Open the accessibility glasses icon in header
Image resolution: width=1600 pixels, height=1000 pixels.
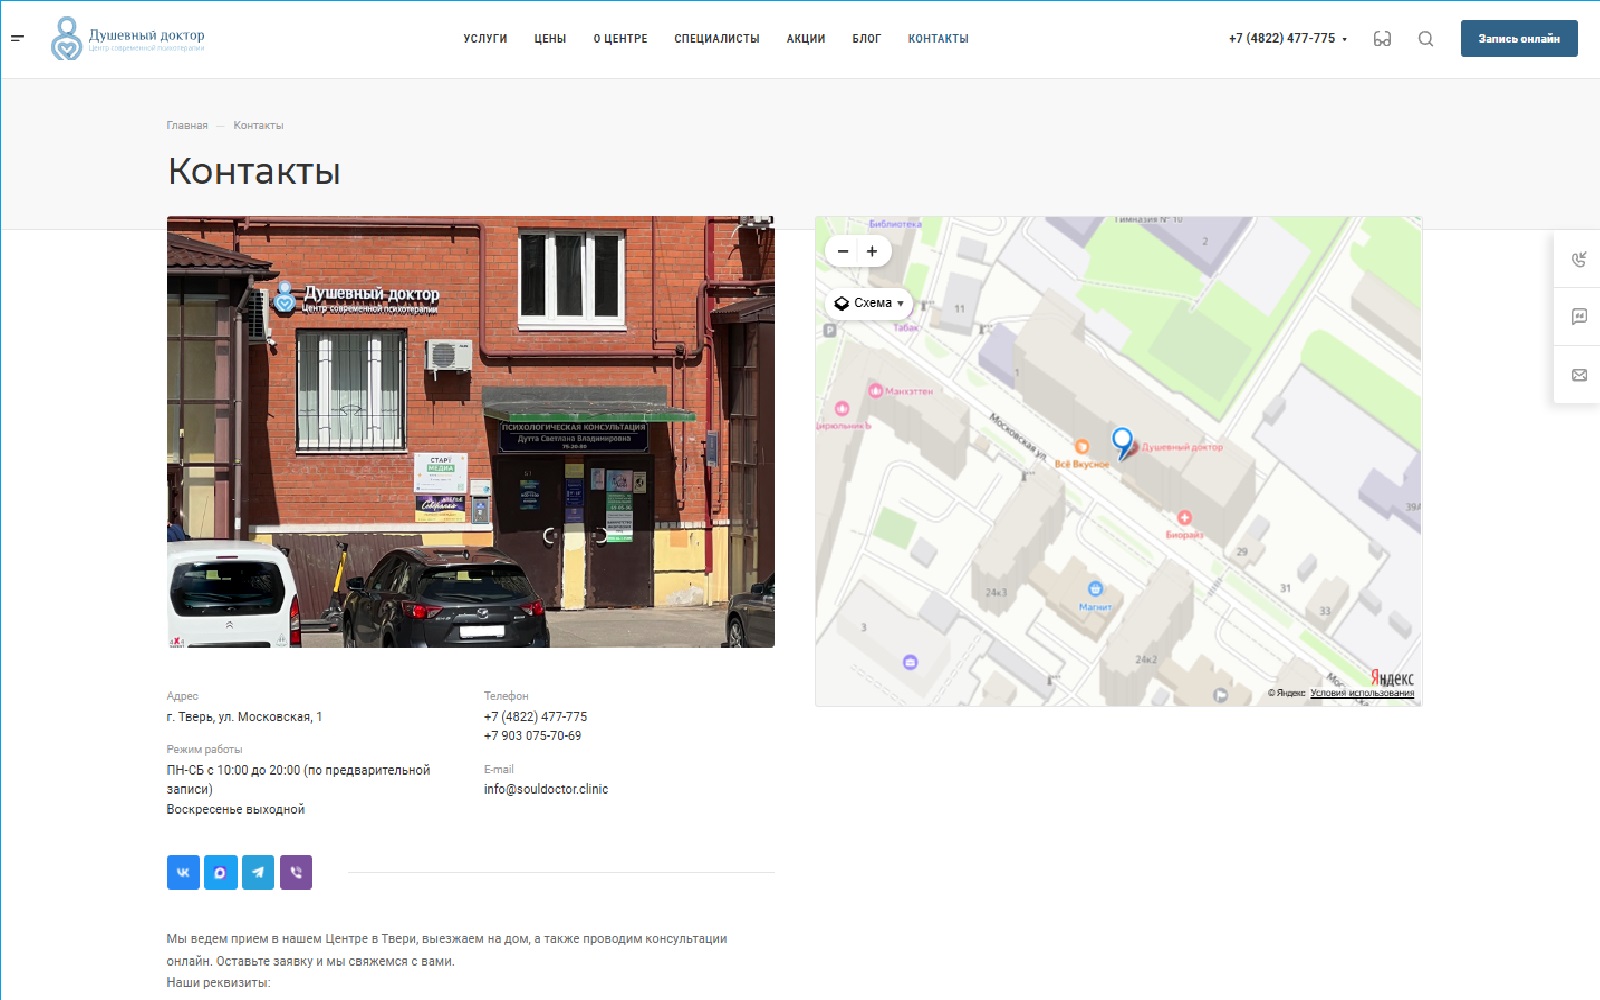click(x=1382, y=39)
